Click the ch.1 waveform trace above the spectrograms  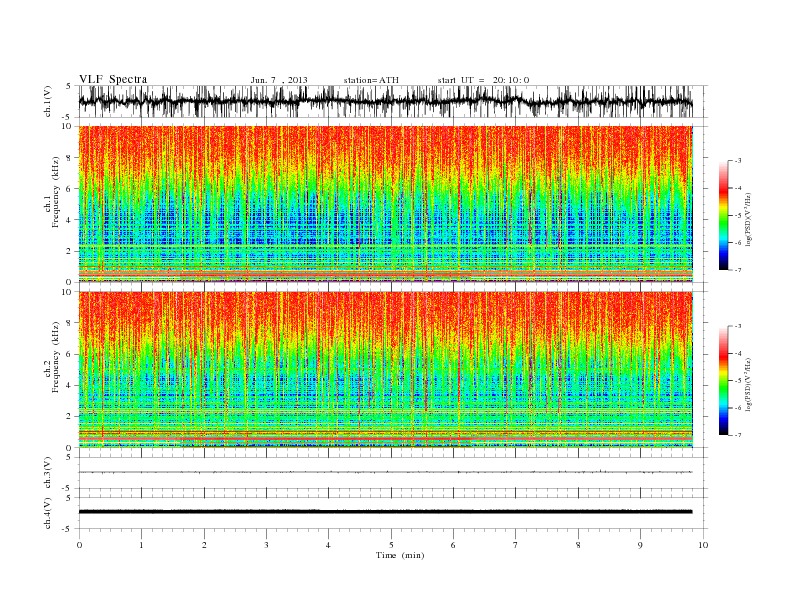pyautogui.click(x=385, y=101)
